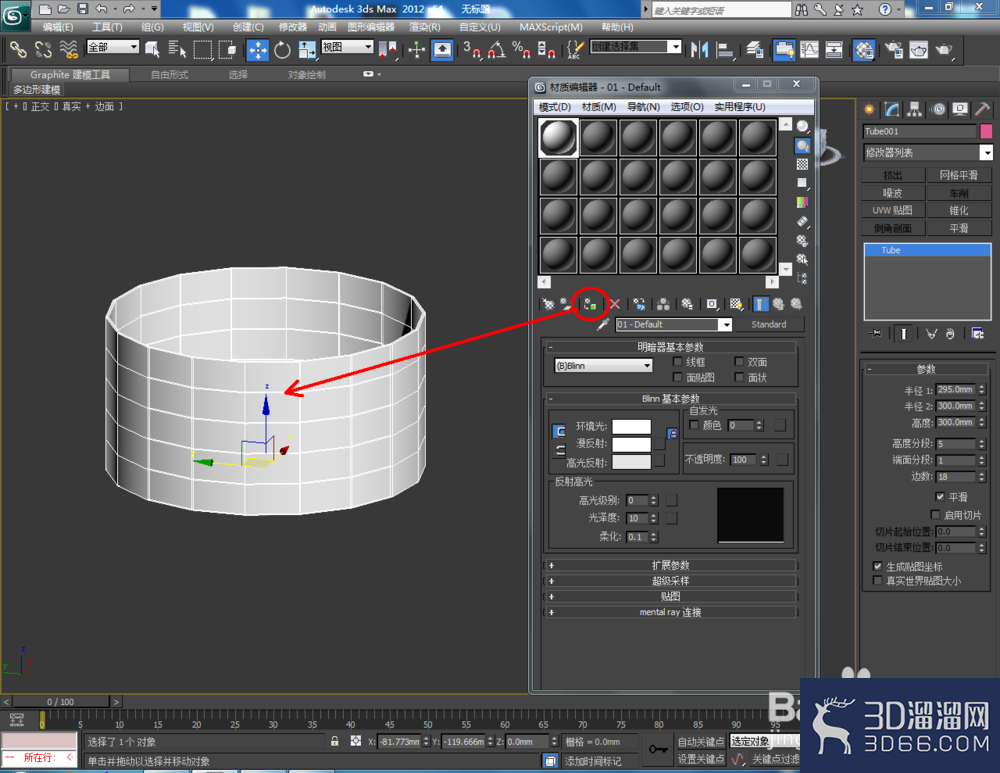Select the Select and Move tool
This screenshot has height=773, width=1000.
click(258, 50)
